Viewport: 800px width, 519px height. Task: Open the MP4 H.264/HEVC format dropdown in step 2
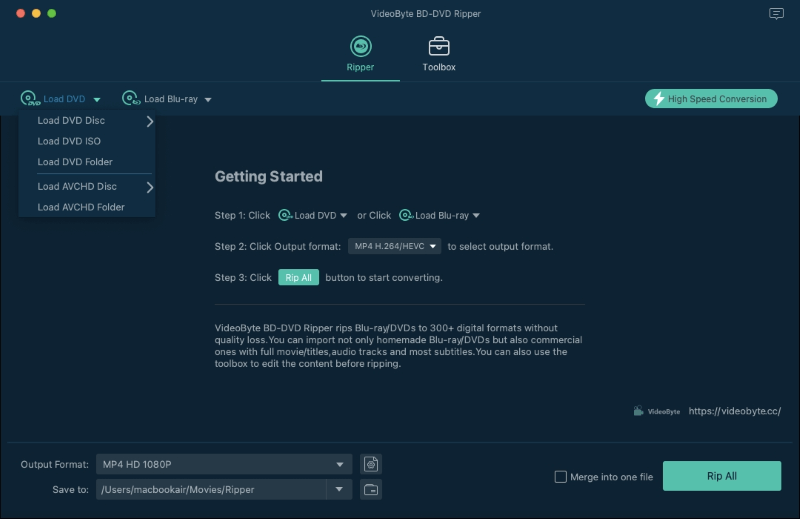pos(394,246)
